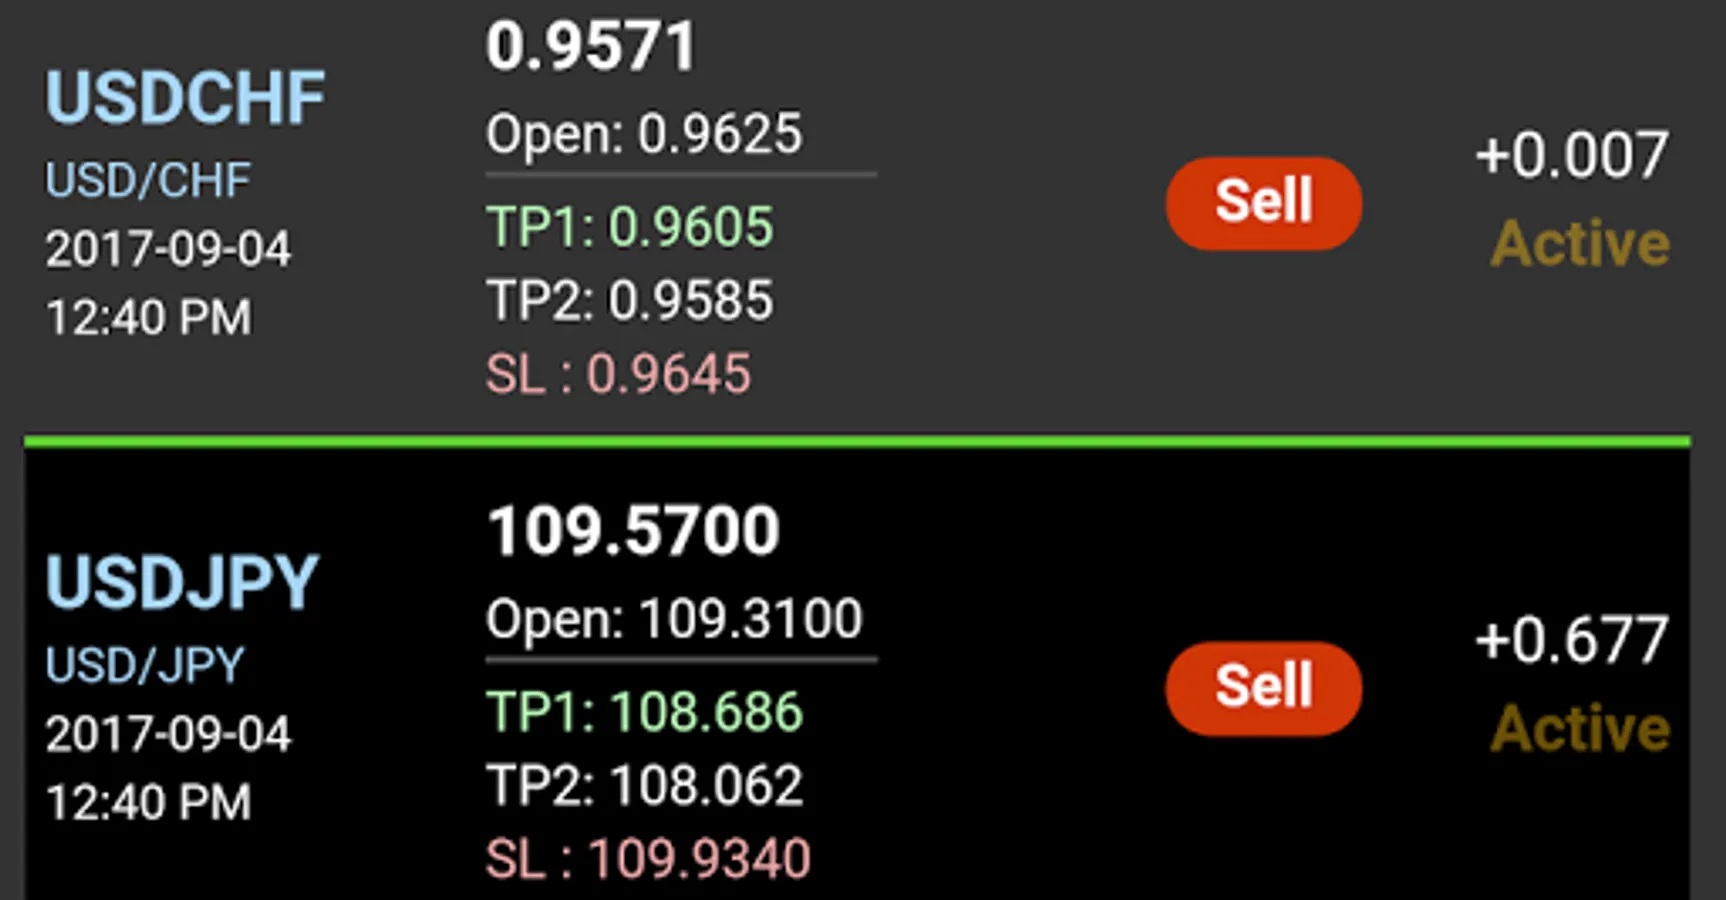
Task: Tap the Active status for USDJPY
Action: point(1580,728)
